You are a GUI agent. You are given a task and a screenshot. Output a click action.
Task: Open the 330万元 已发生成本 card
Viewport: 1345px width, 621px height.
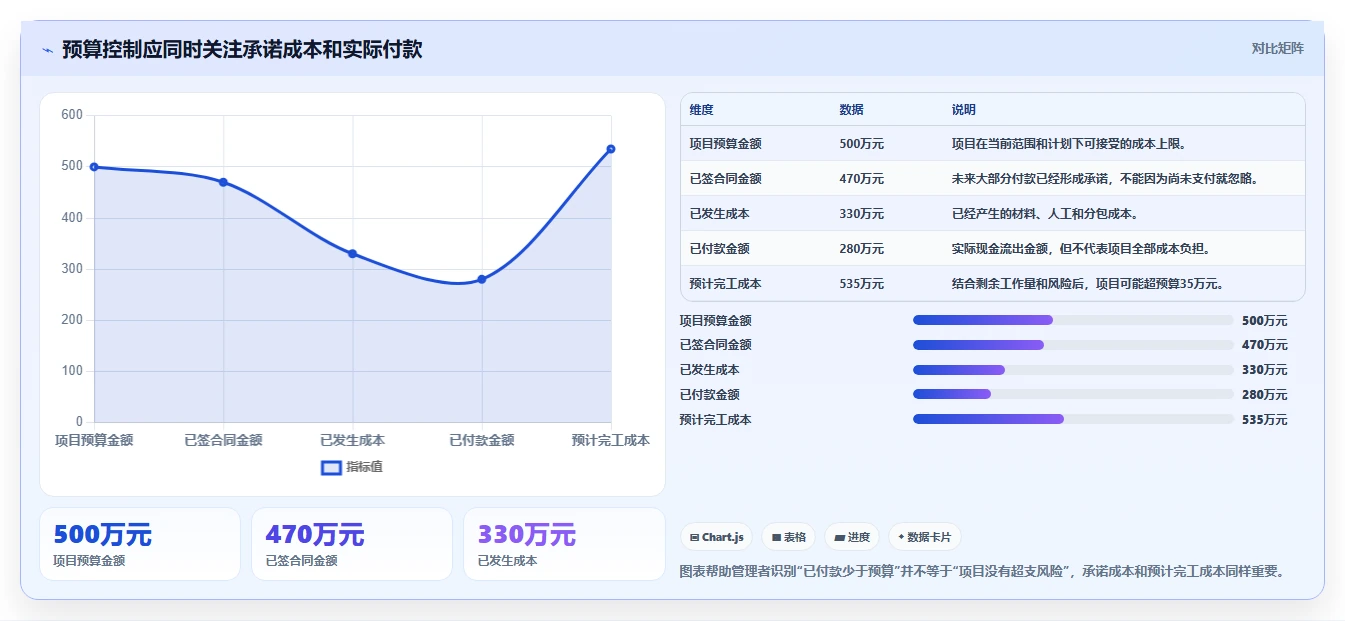tap(564, 544)
